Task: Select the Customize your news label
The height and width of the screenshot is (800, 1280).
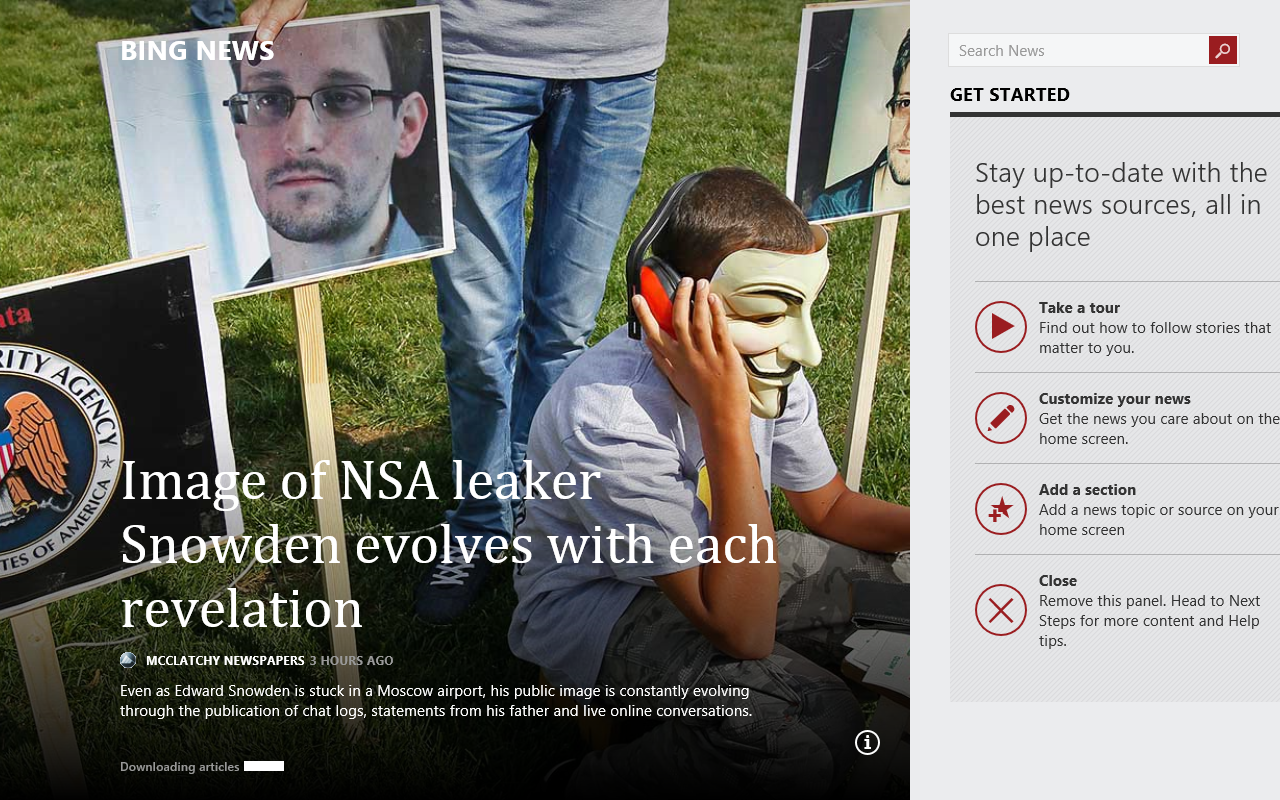Action: [x=1115, y=399]
